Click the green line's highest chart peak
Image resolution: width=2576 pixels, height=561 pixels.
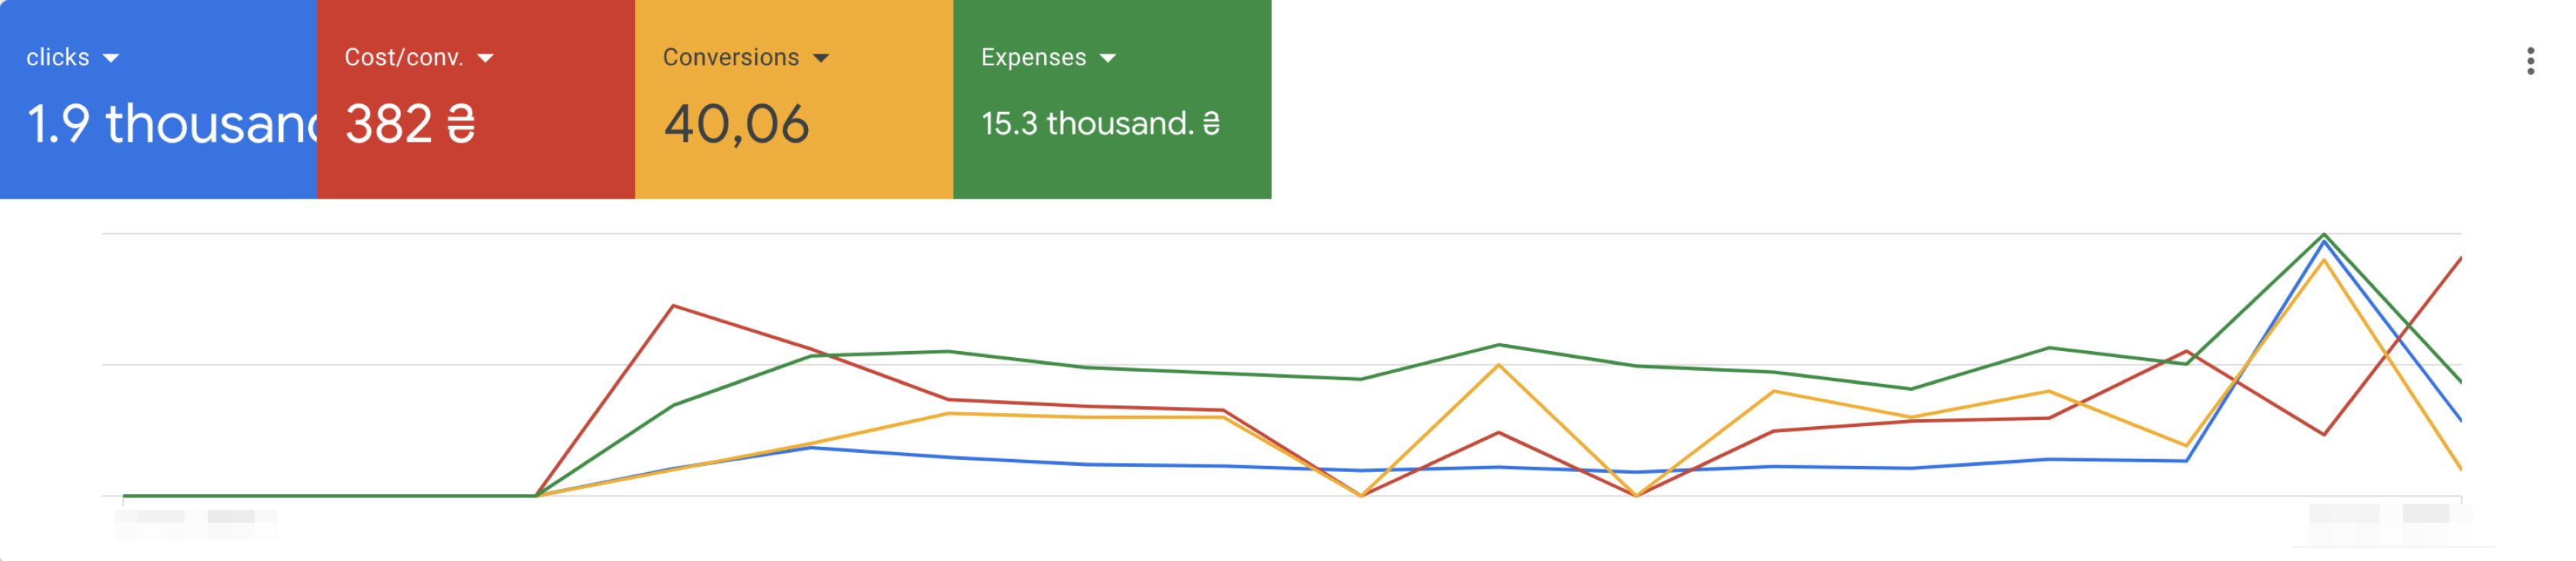2324,235
